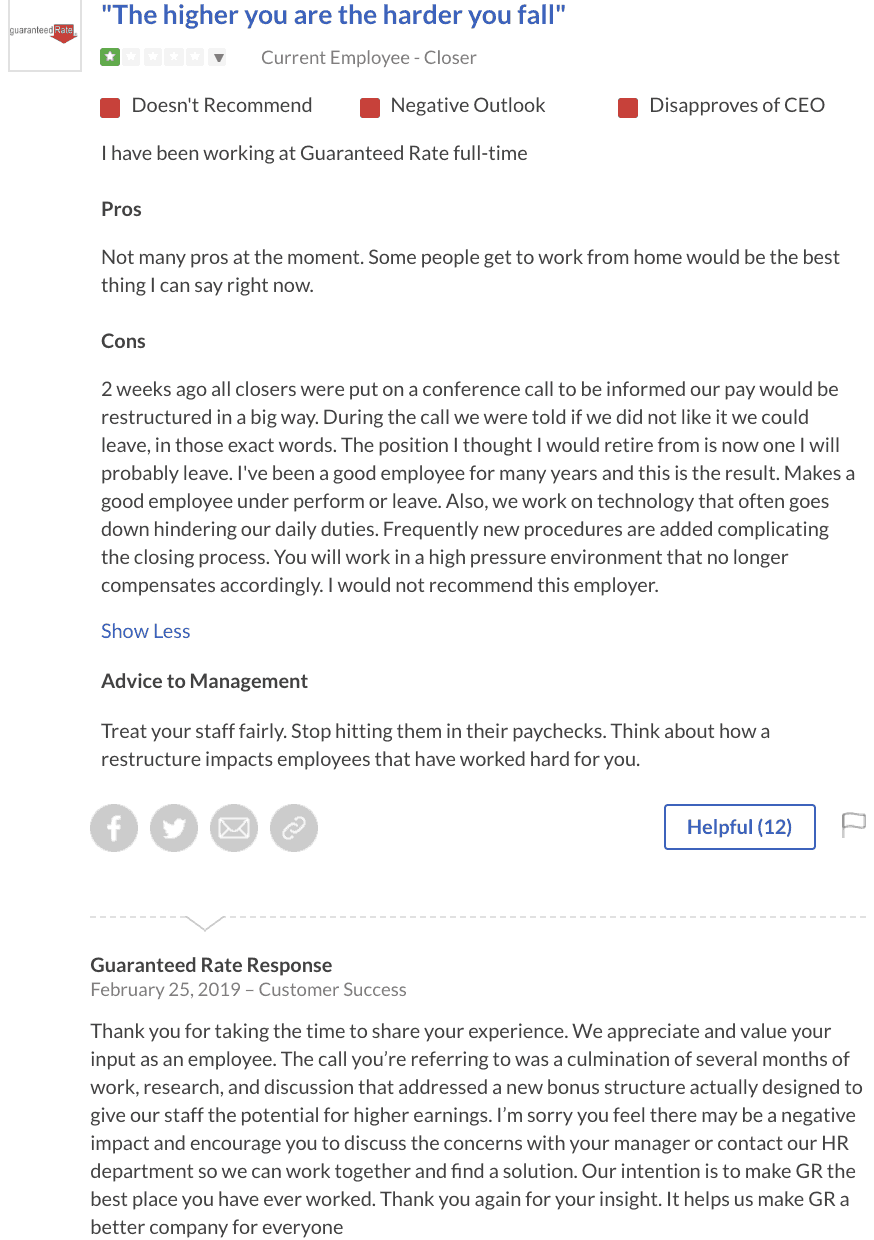Toggle the Disapproves of CEO indicator
This screenshot has width=874, height=1240.
(x=627, y=106)
